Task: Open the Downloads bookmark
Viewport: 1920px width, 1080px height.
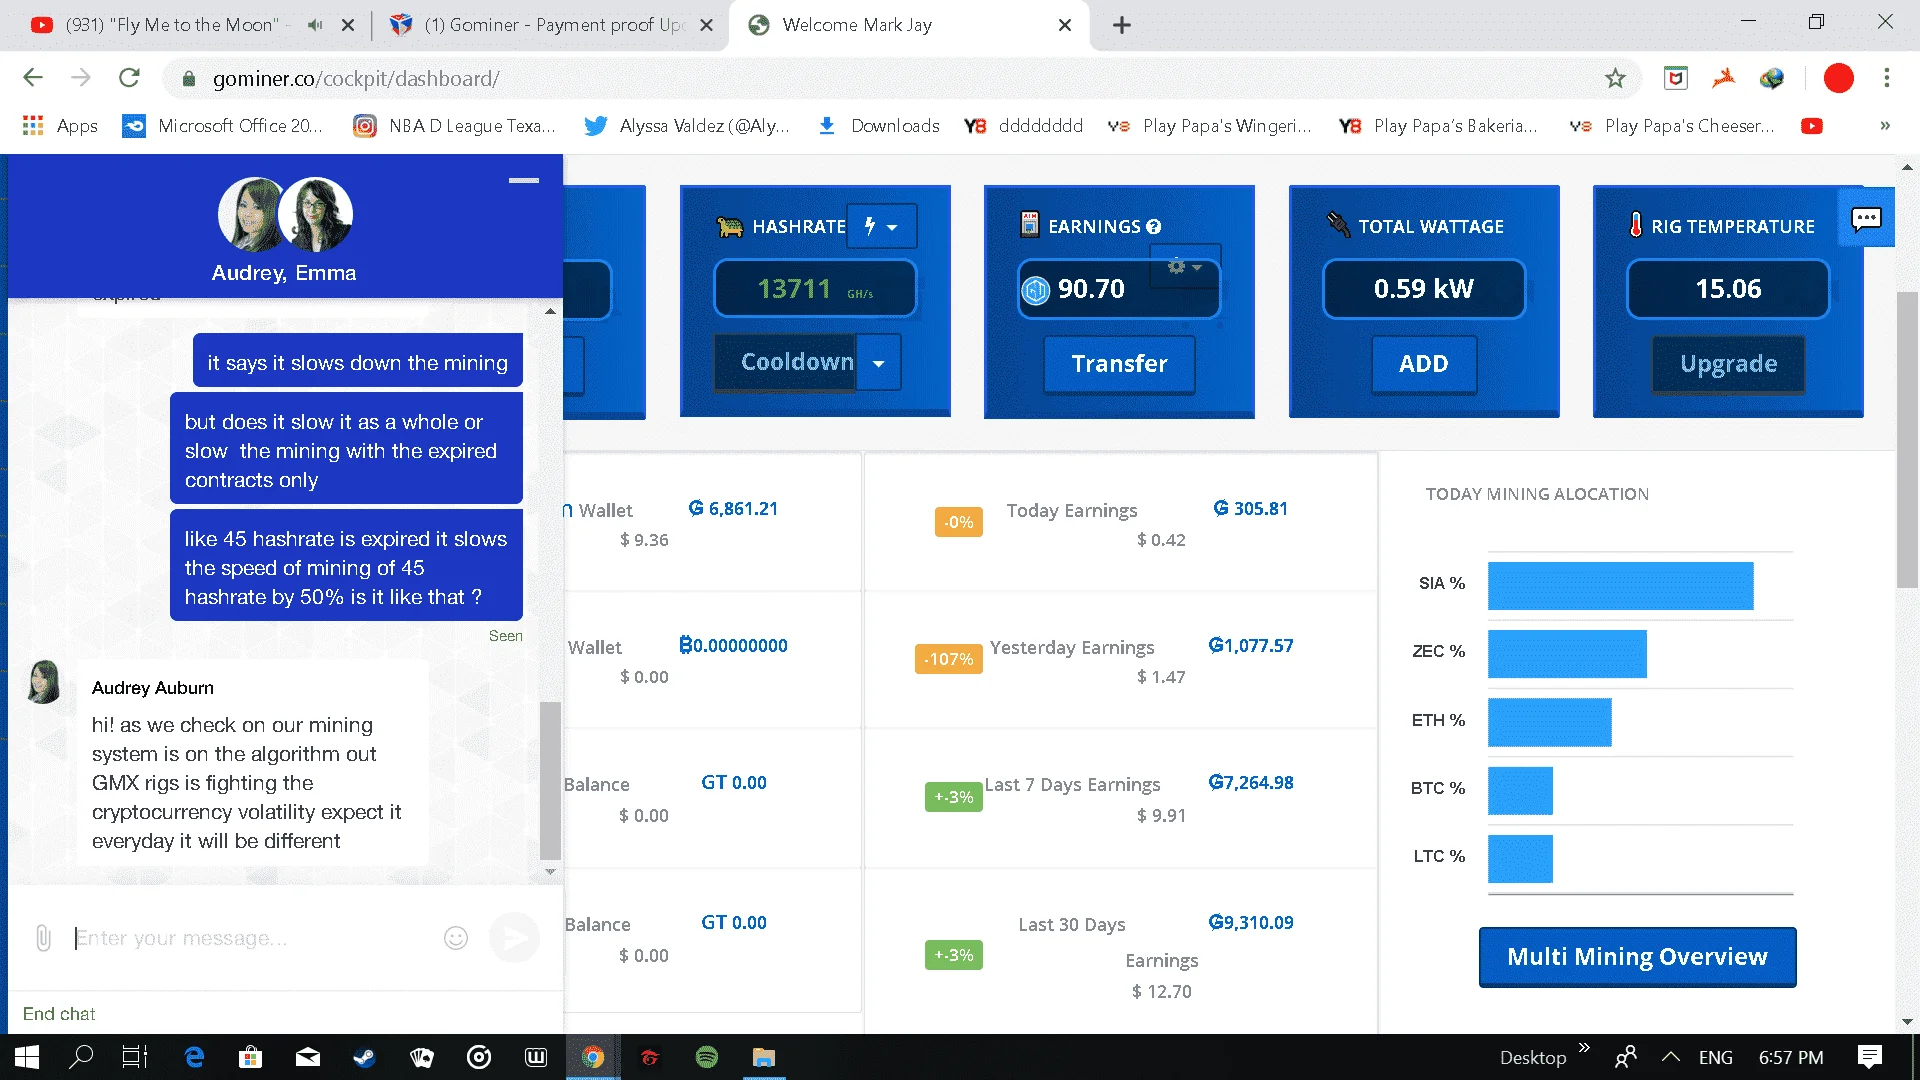Action: tap(878, 126)
